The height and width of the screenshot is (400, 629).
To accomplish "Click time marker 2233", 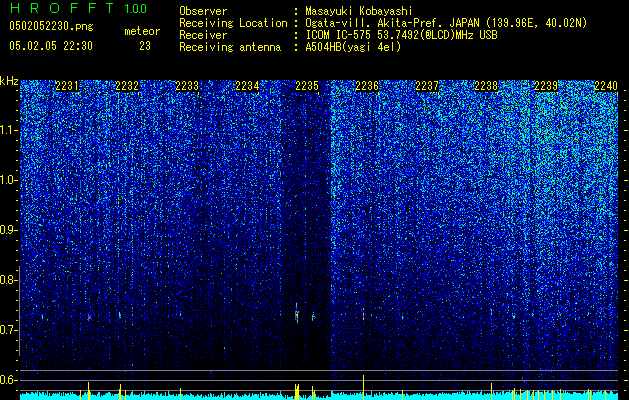I will click(187, 86).
